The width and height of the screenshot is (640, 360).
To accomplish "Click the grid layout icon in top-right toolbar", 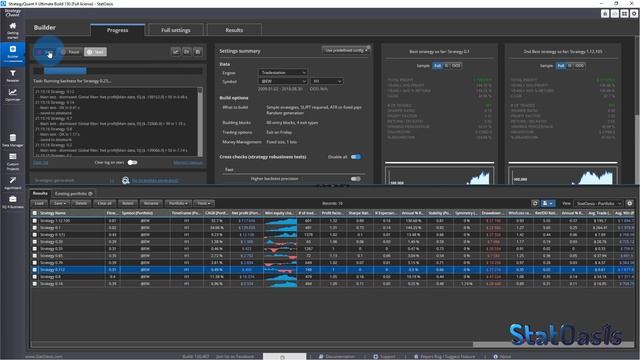I will point(624,13).
